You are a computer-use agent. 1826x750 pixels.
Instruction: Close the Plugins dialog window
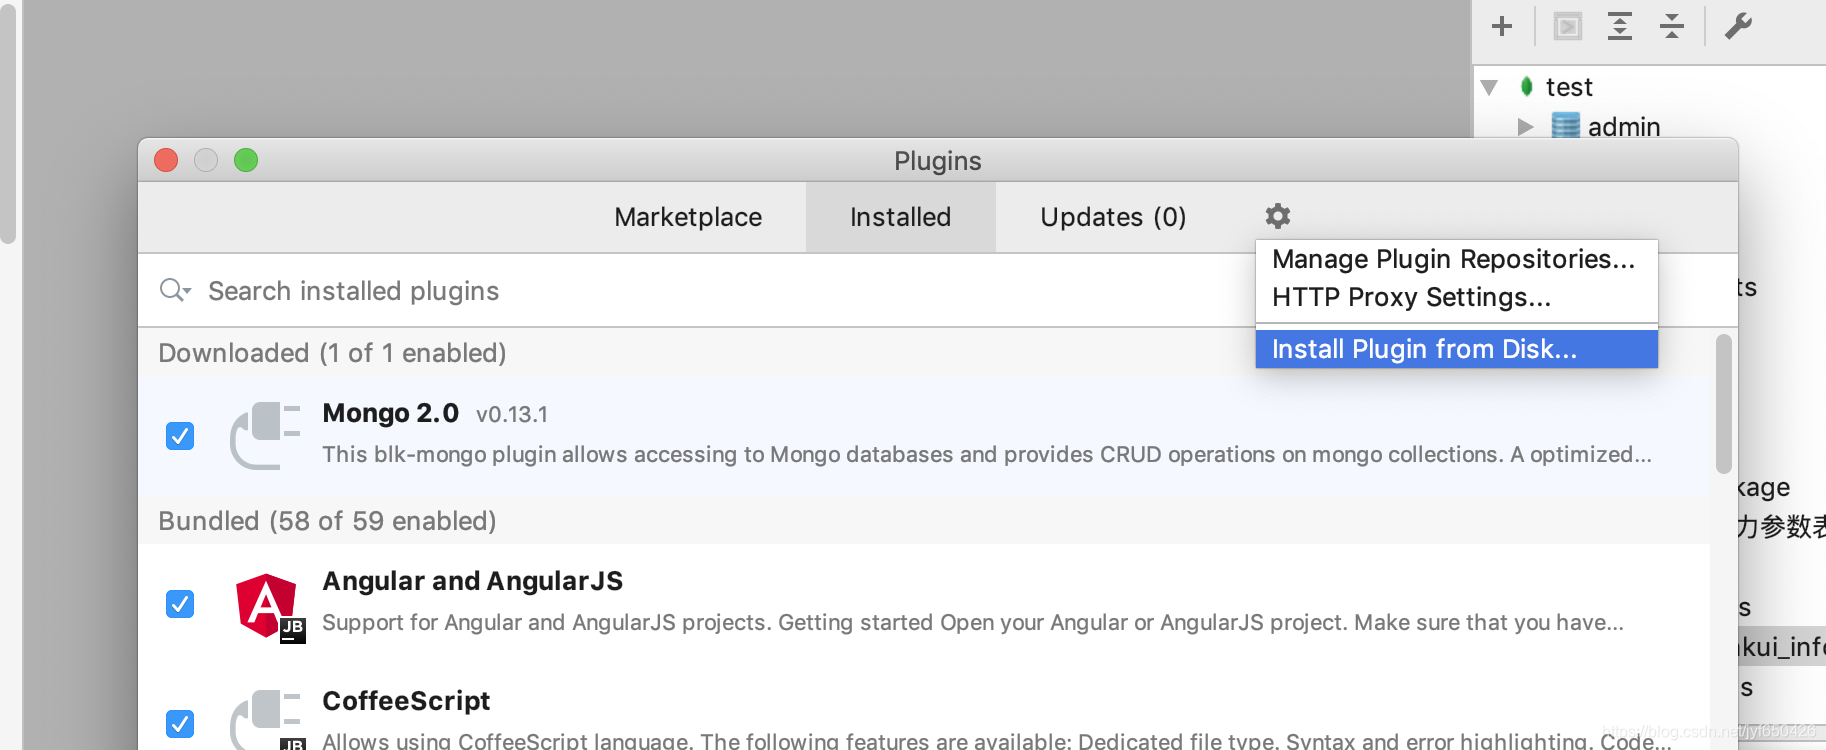point(166,160)
